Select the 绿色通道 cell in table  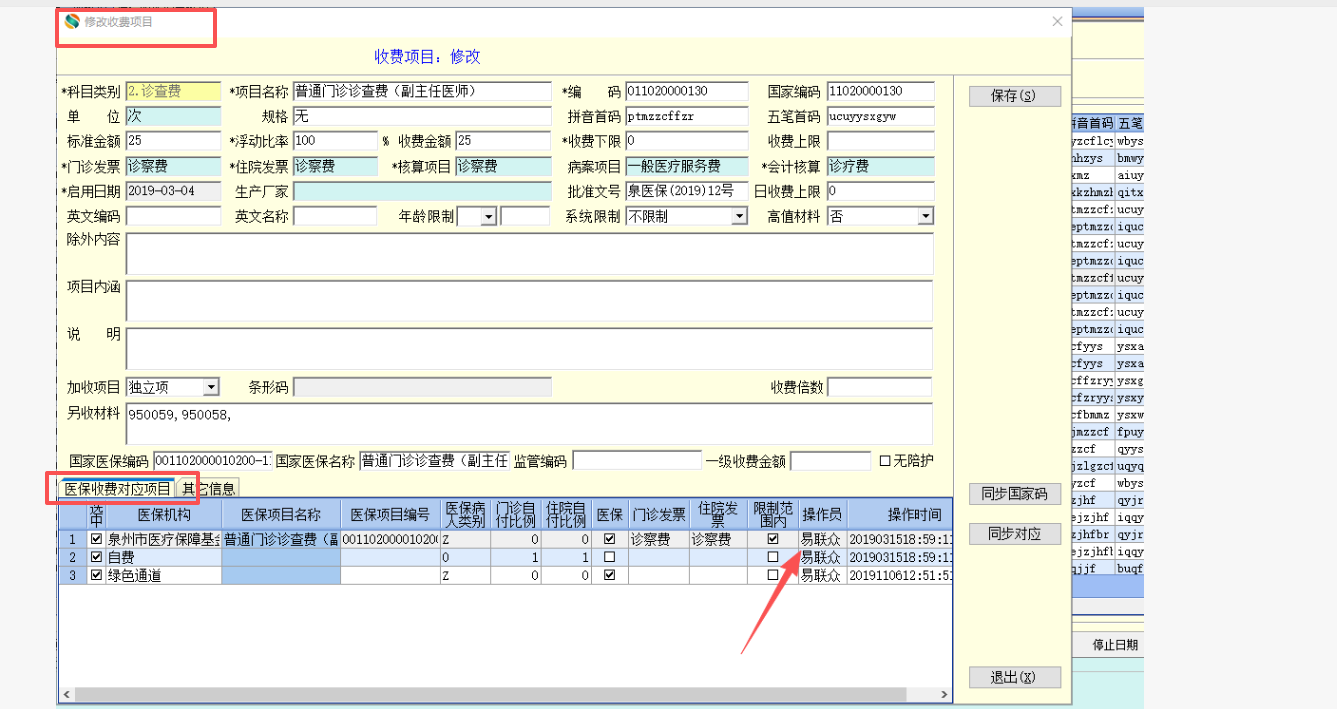point(164,575)
